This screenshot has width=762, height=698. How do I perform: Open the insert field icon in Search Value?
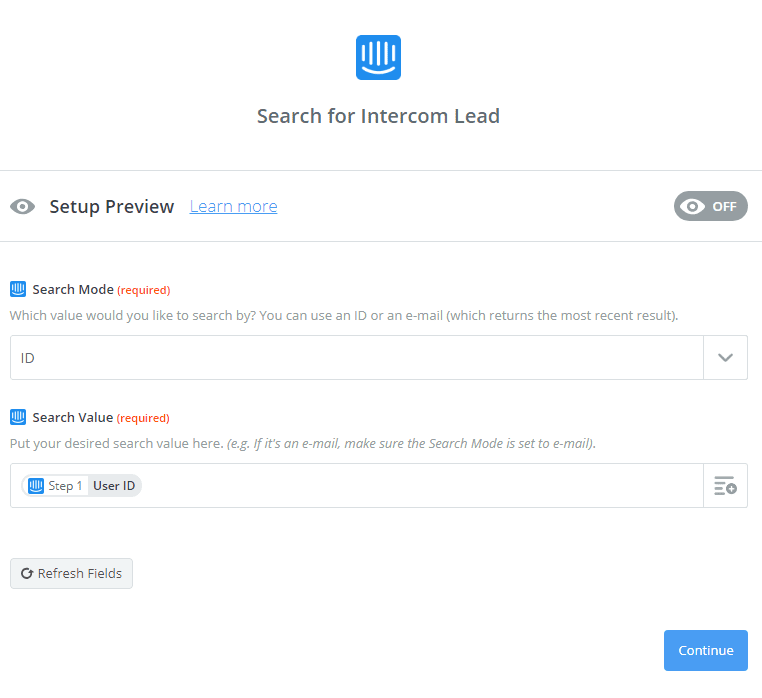(725, 486)
